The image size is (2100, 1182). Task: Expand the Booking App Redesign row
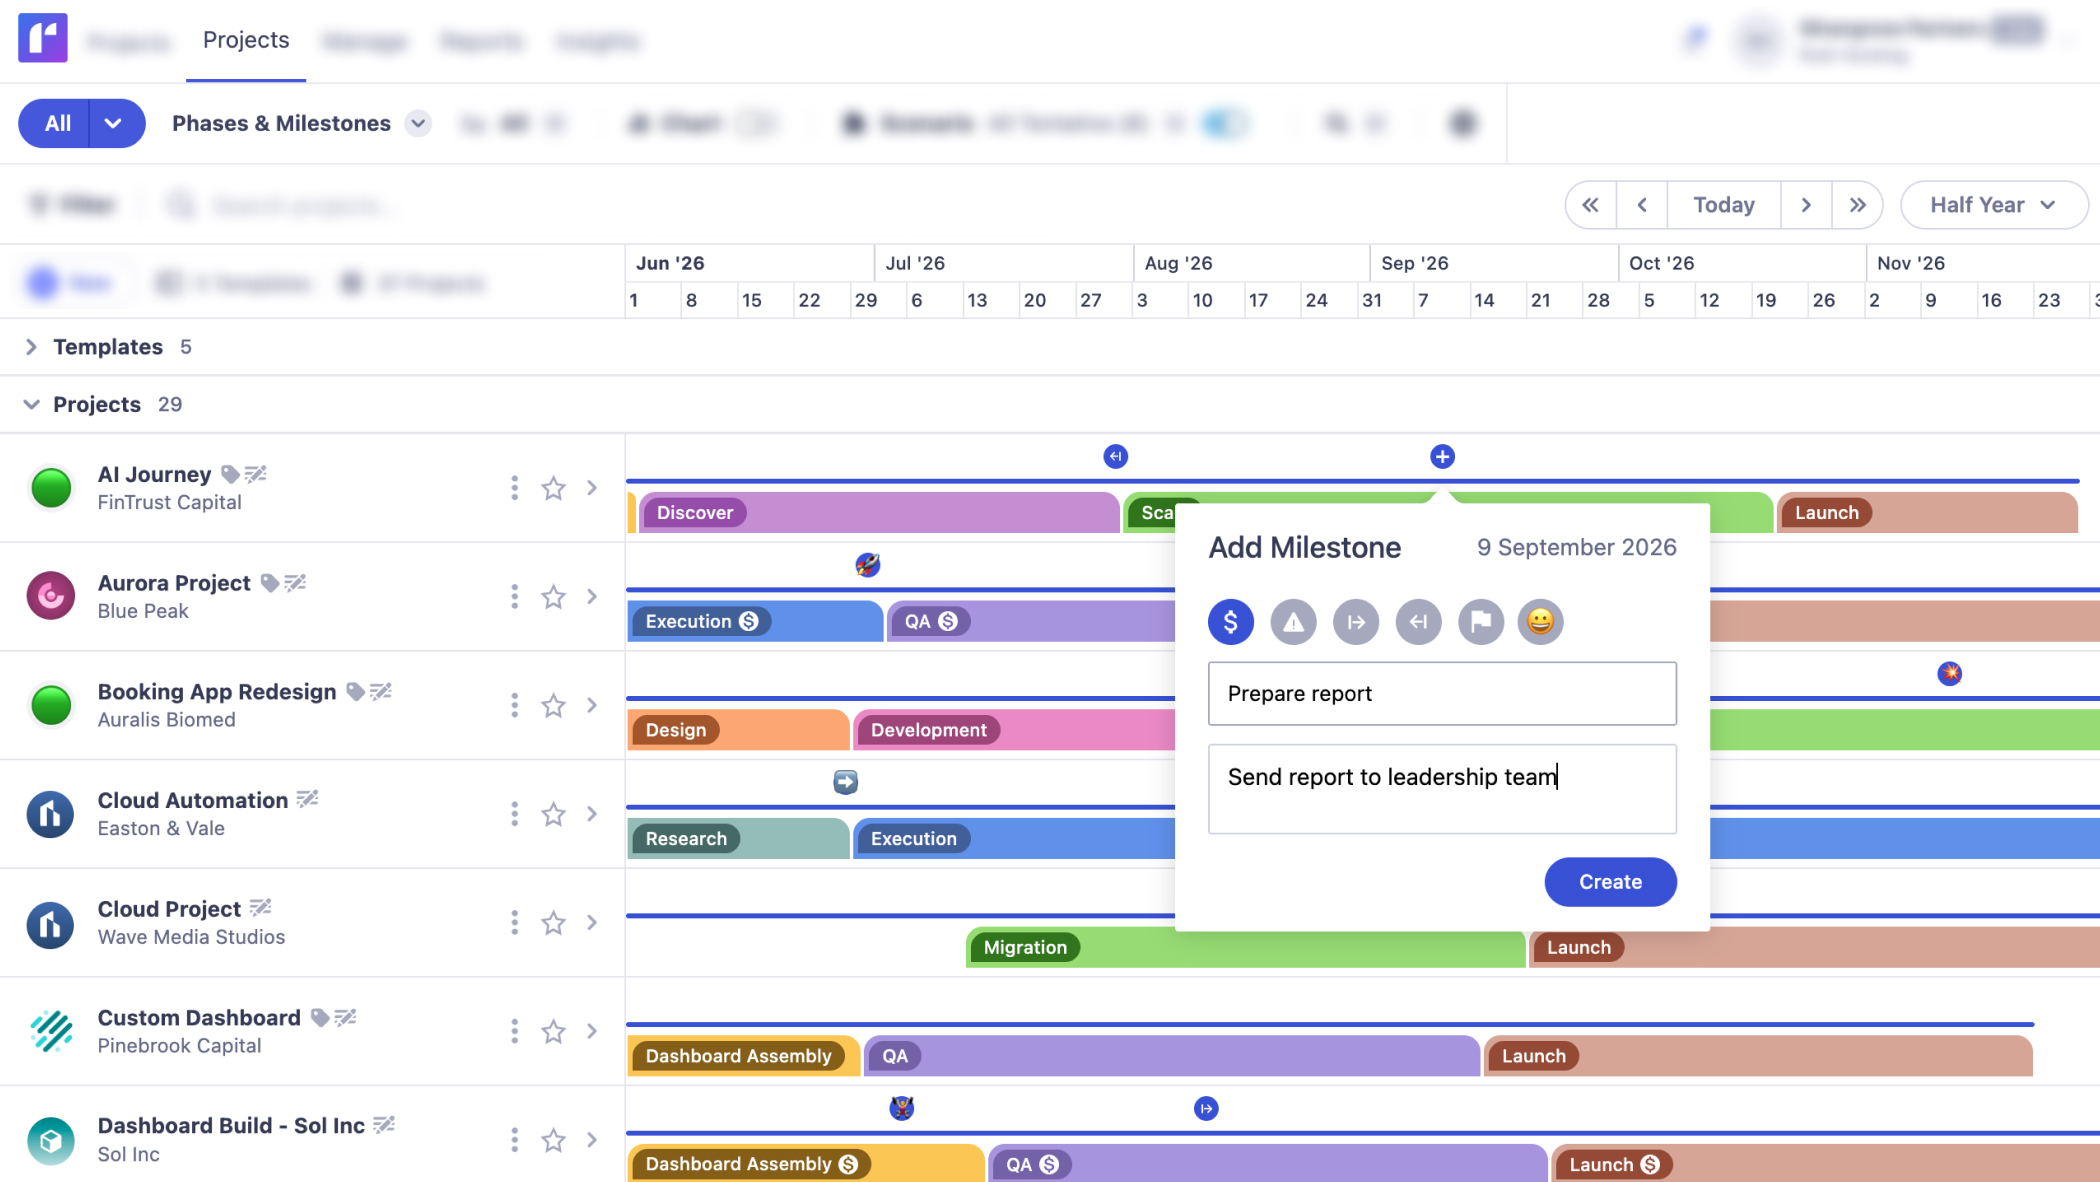(x=592, y=706)
